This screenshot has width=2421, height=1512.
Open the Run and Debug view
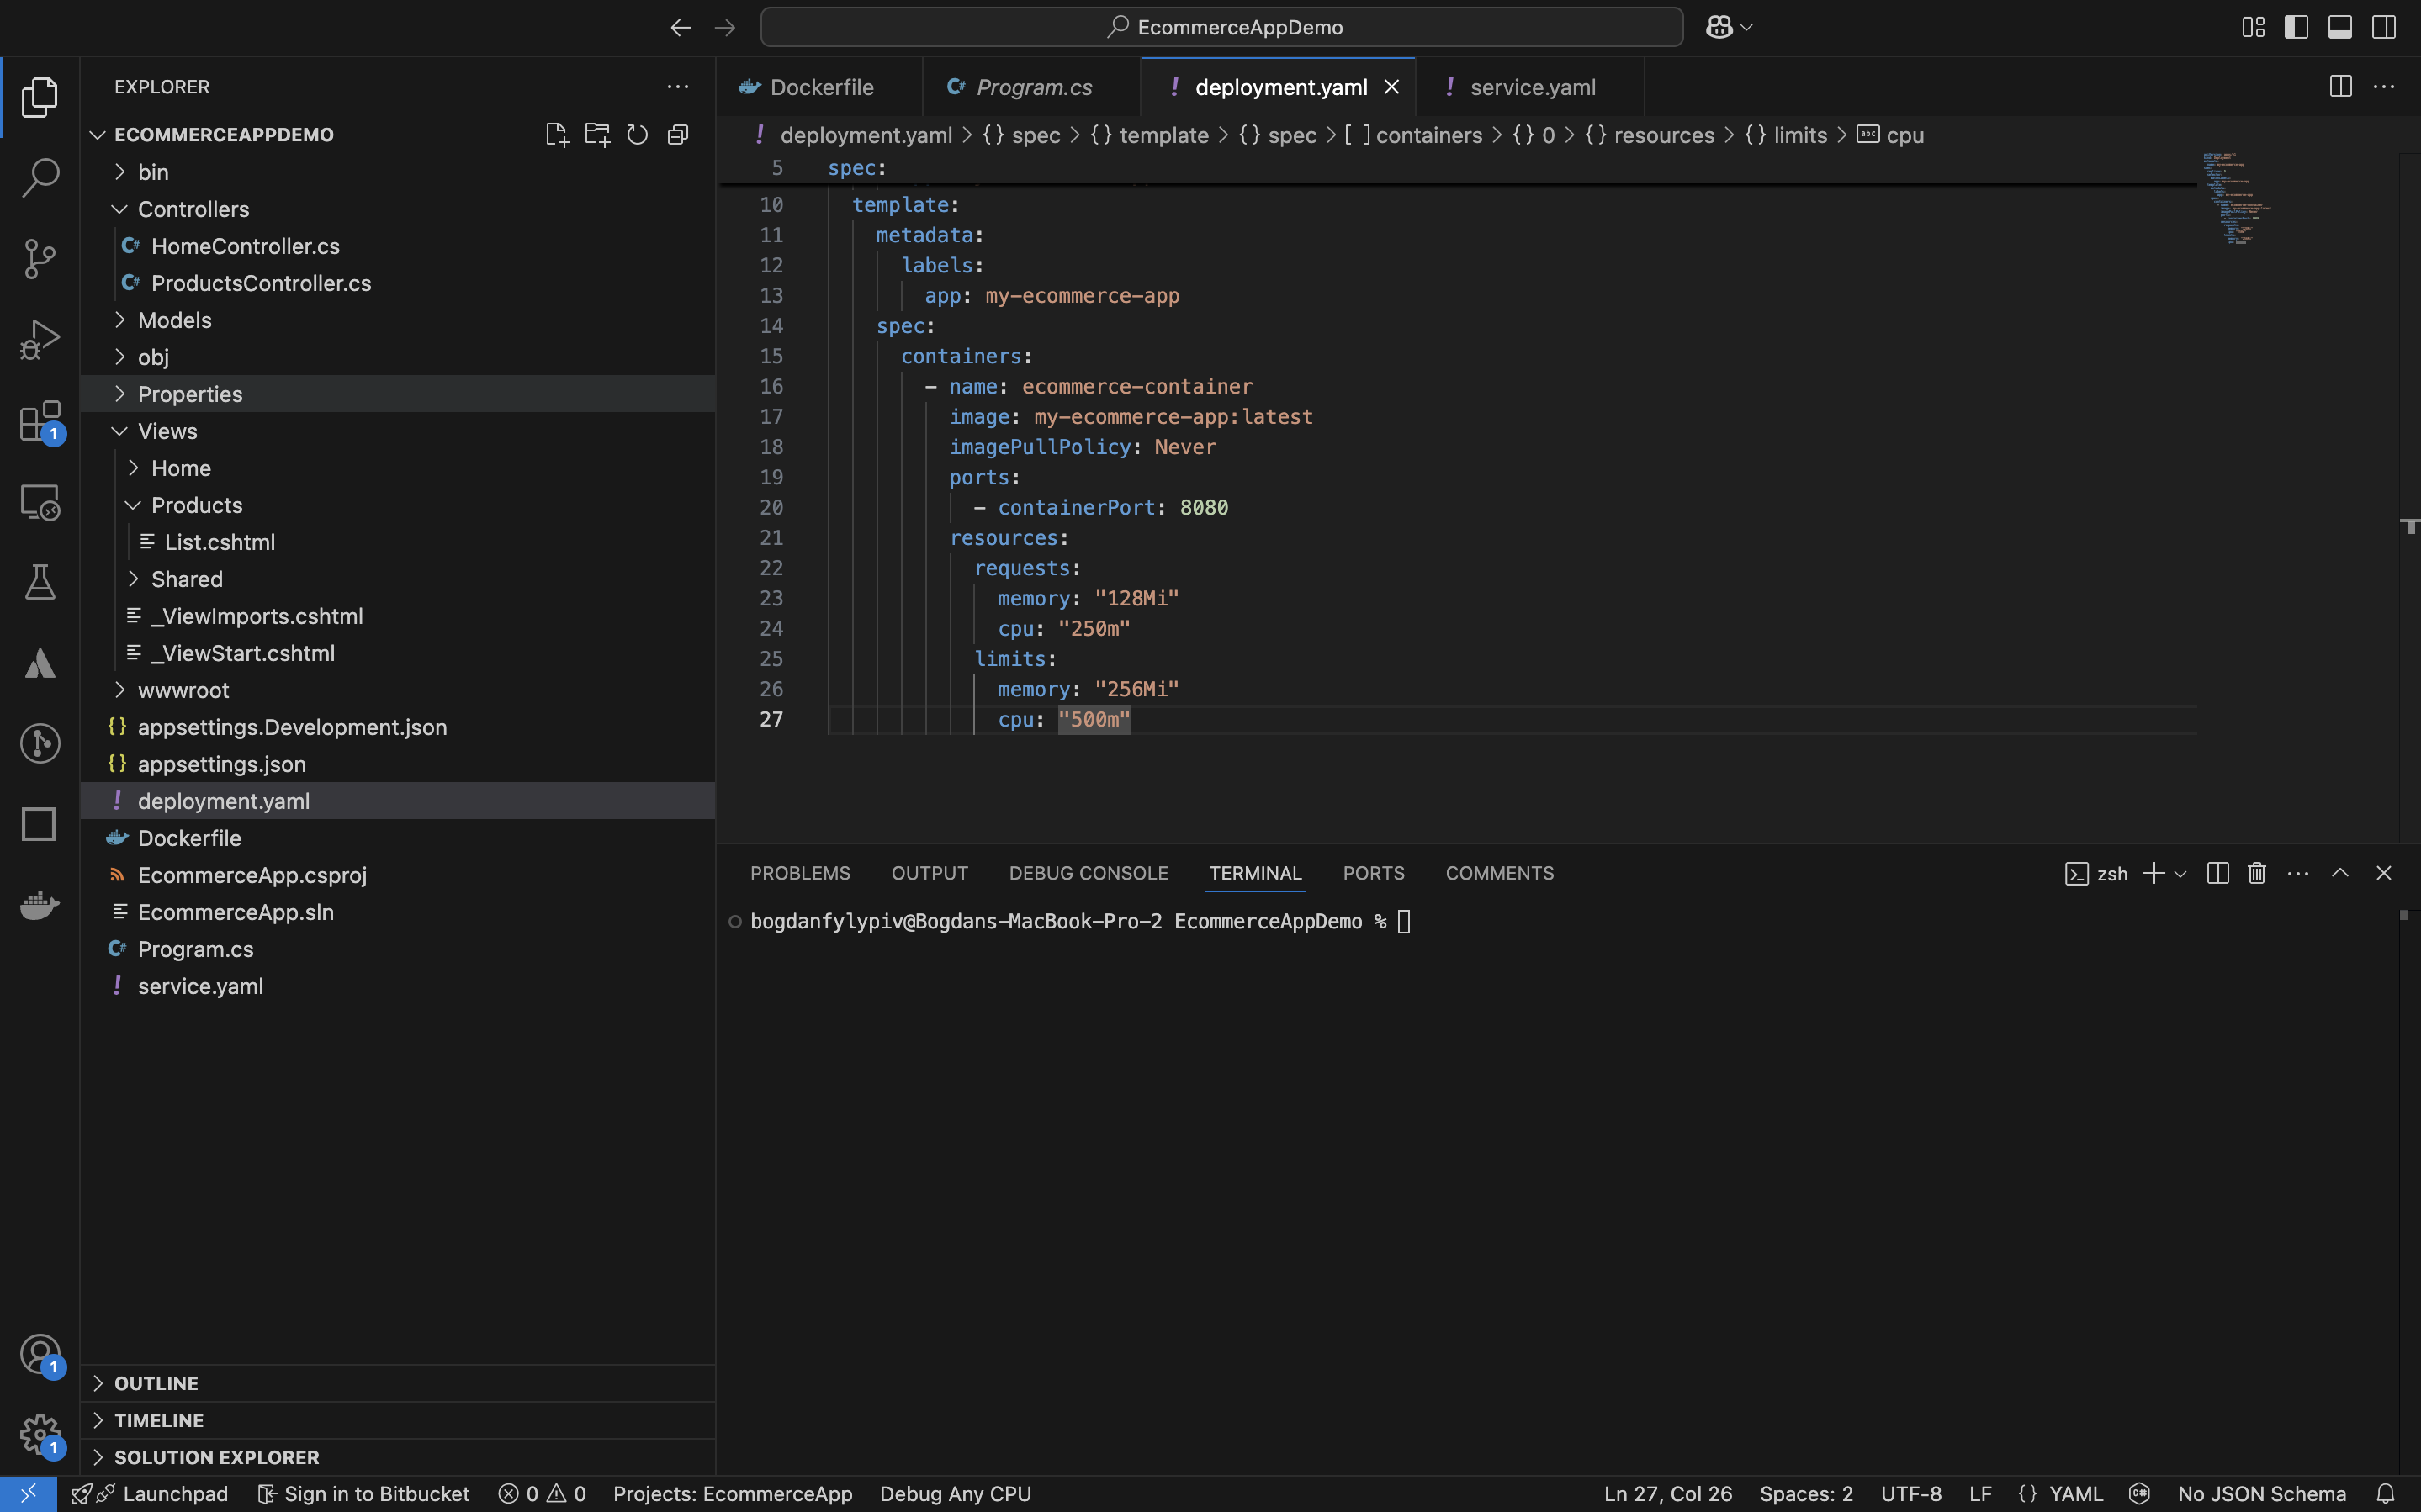coord(40,339)
